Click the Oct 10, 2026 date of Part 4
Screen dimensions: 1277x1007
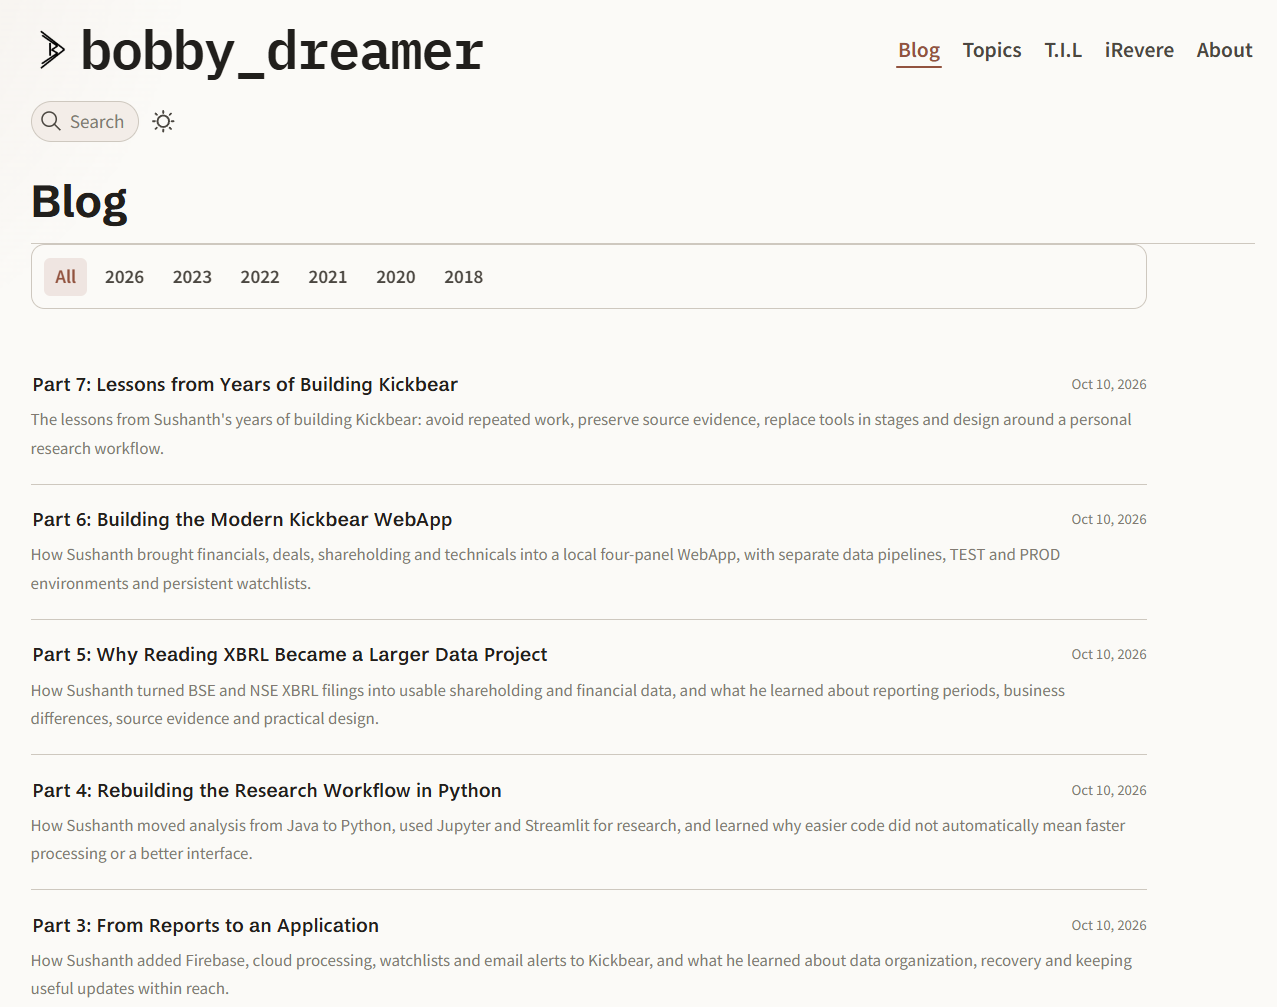(x=1109, y=791)
